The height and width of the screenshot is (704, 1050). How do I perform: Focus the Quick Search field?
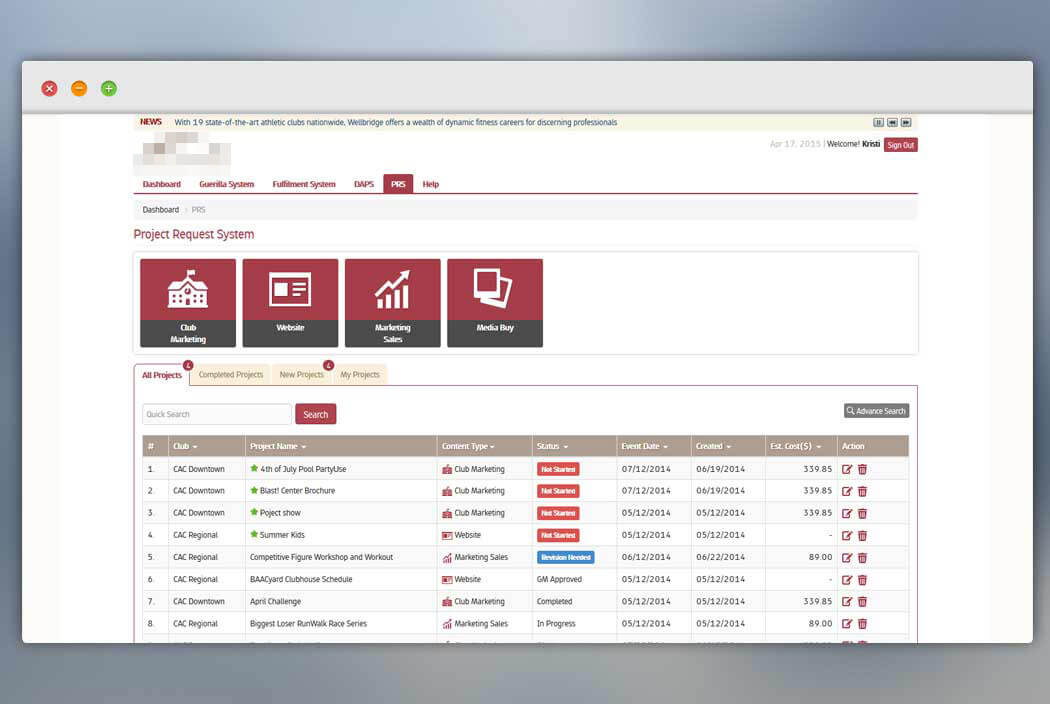coord(217,414)
